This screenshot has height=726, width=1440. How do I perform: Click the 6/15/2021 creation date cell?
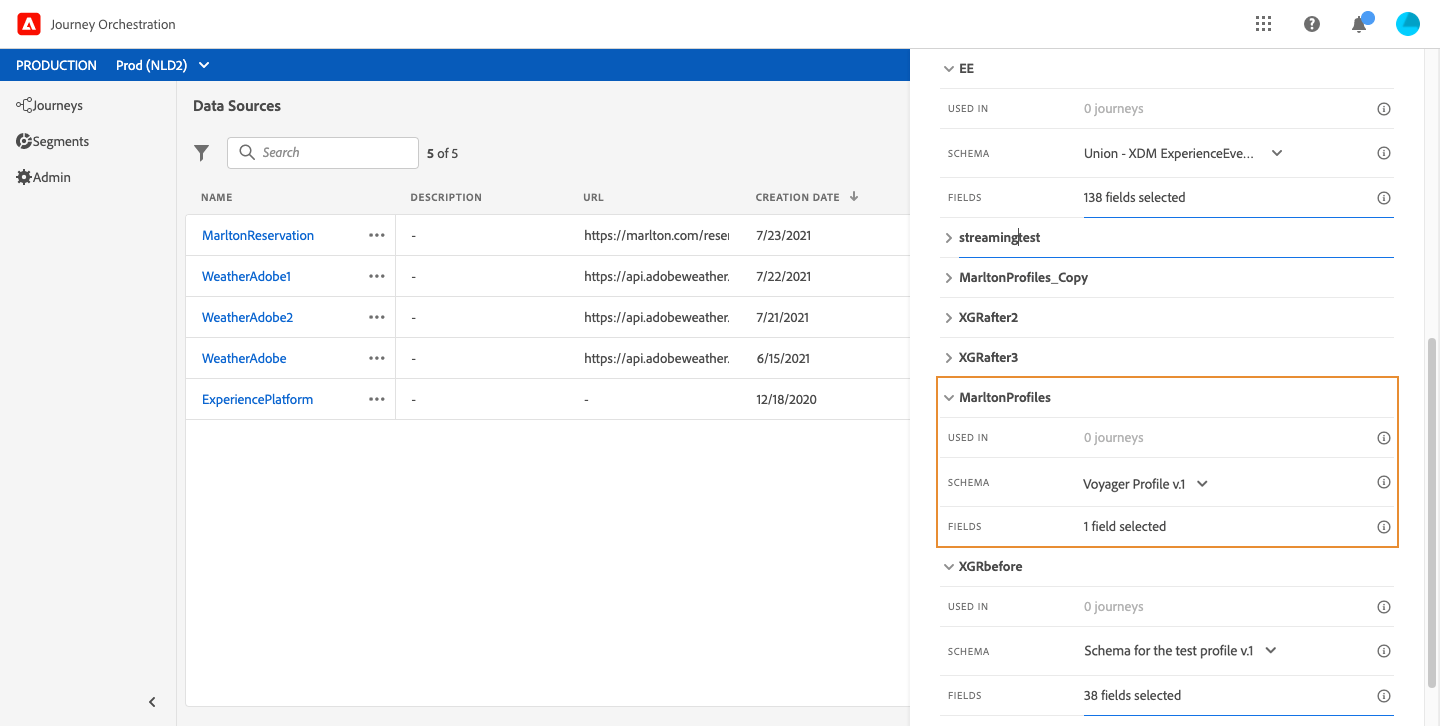pos(783,358)
